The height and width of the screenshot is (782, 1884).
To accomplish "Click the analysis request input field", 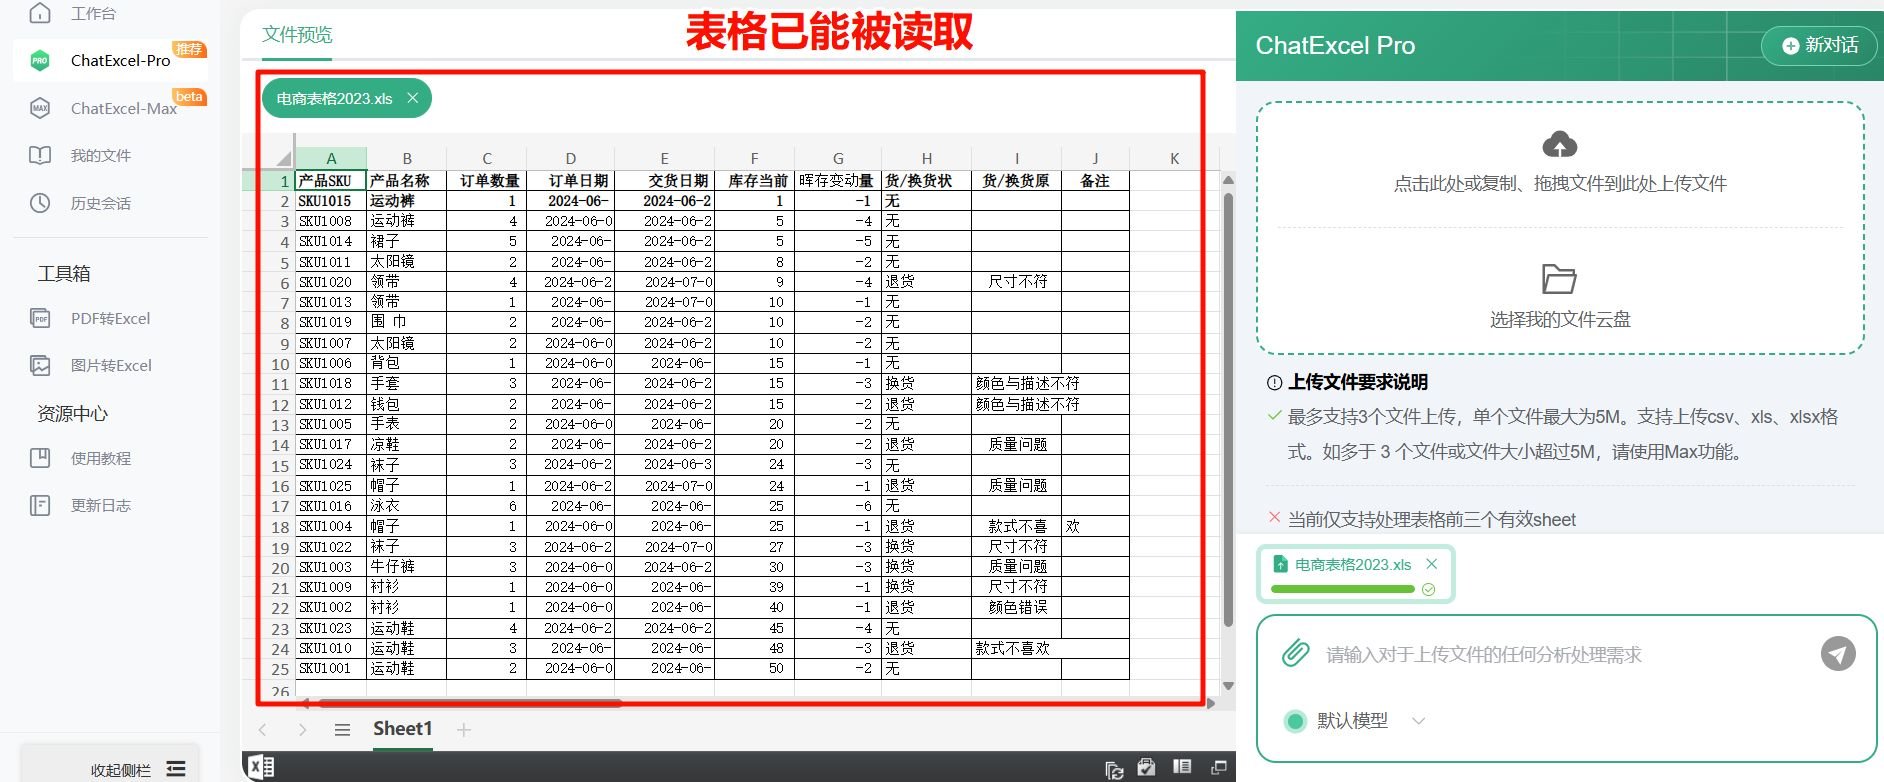I will pos(1560,655).
